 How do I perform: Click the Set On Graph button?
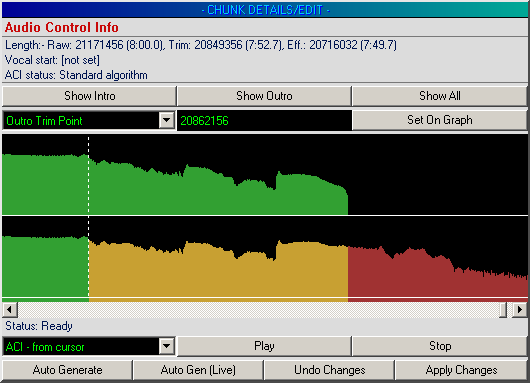[439, 120]
